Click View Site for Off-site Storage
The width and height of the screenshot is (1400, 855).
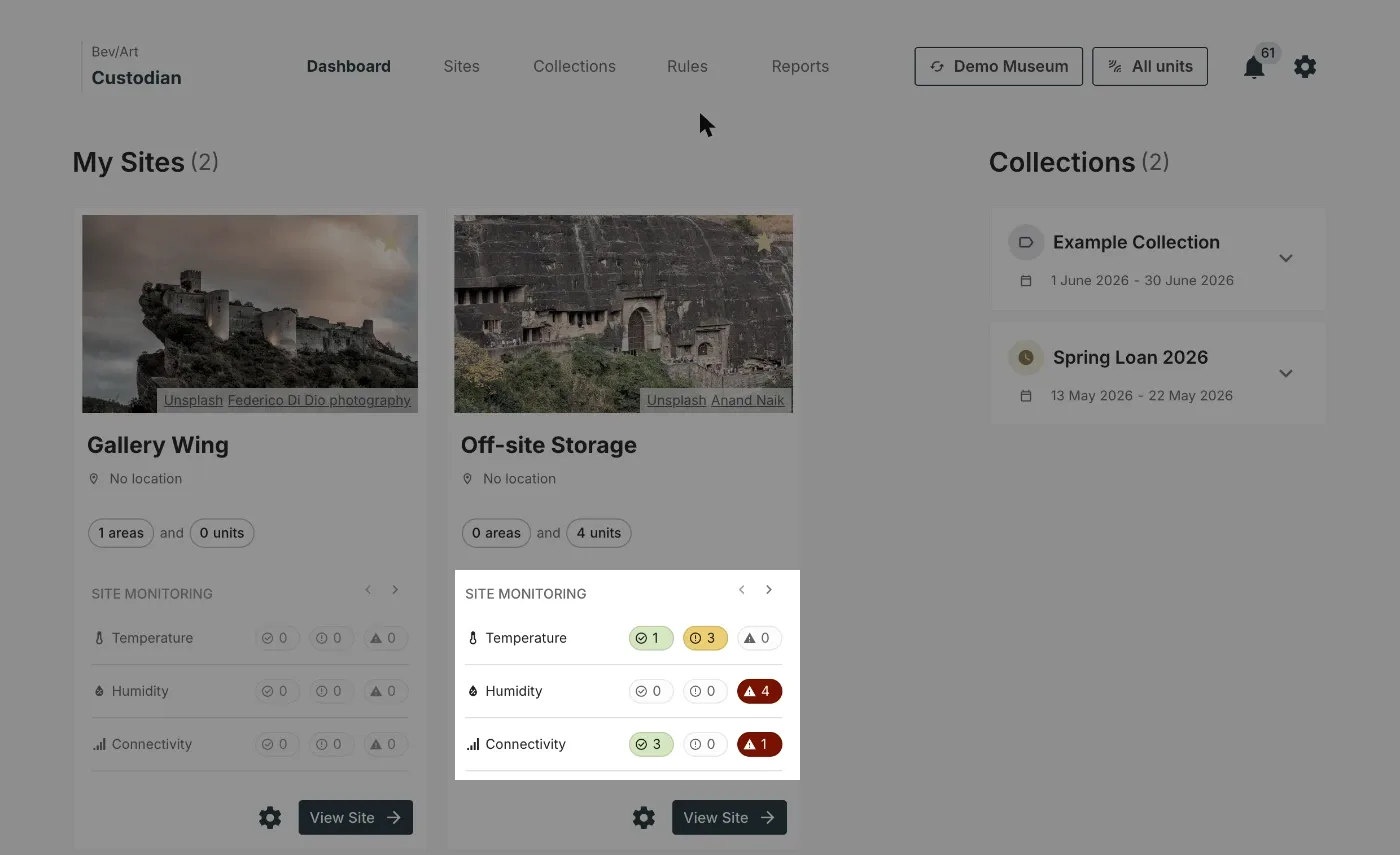(729, 818)
